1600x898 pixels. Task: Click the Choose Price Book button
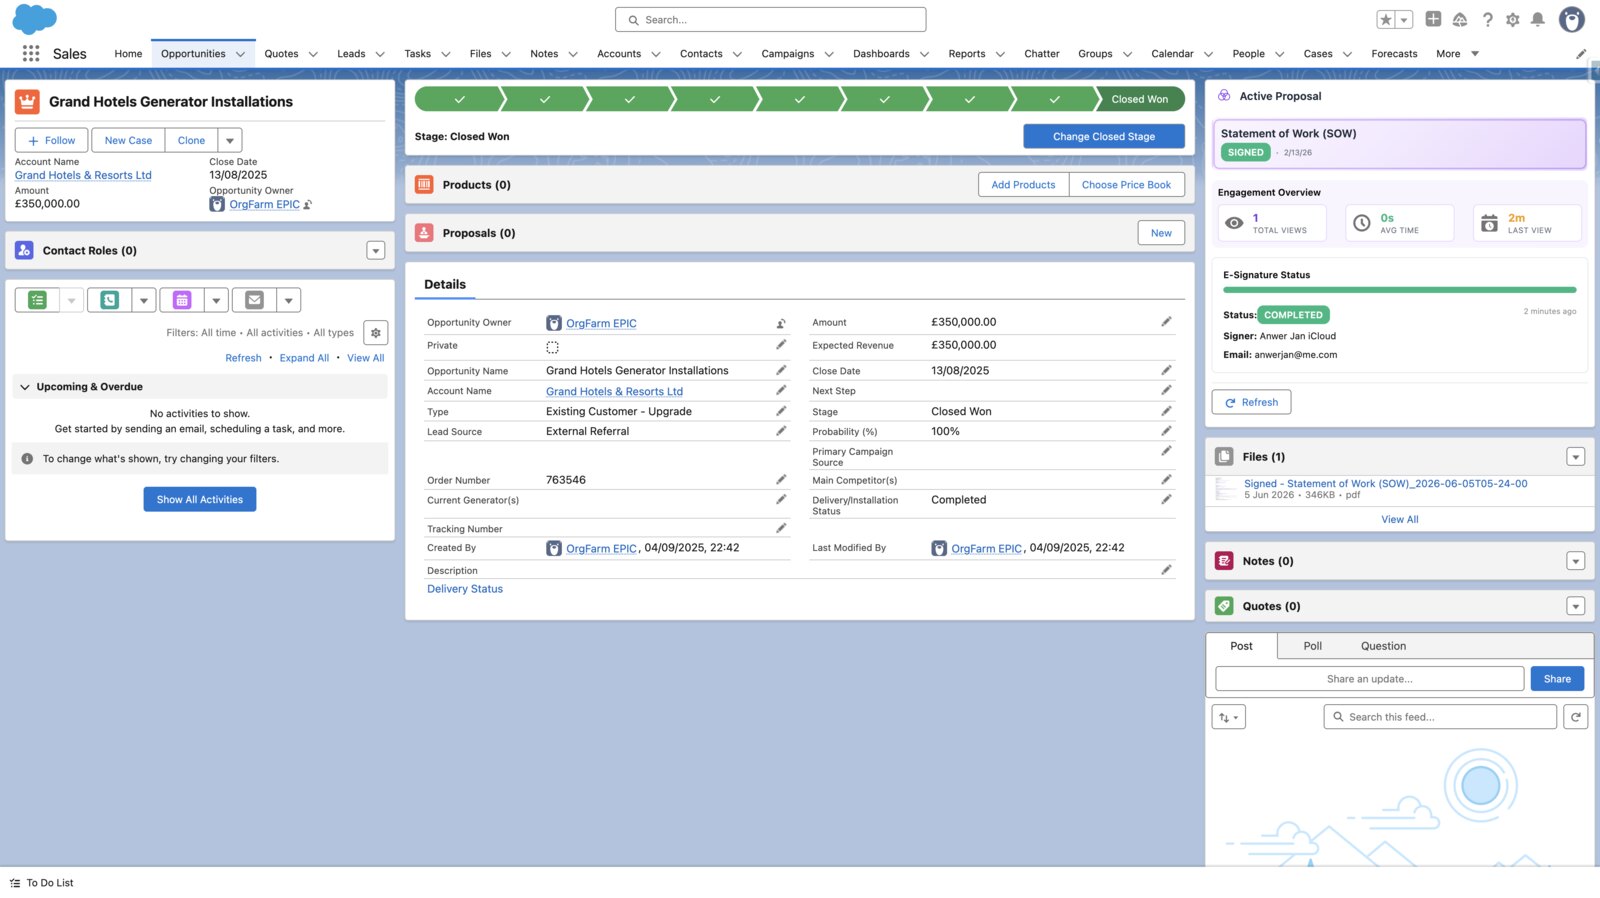1126,185
